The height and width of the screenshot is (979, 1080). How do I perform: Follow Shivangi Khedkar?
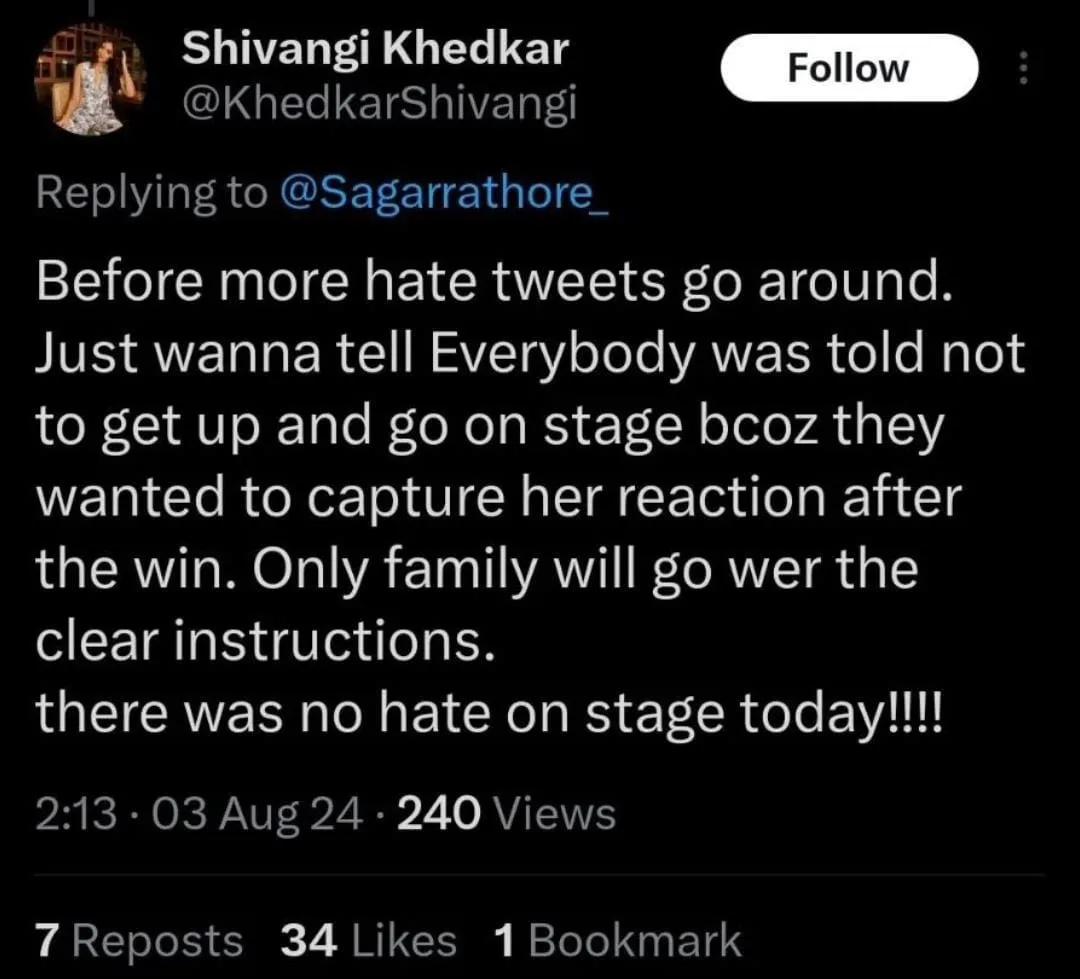click(849, 68)
